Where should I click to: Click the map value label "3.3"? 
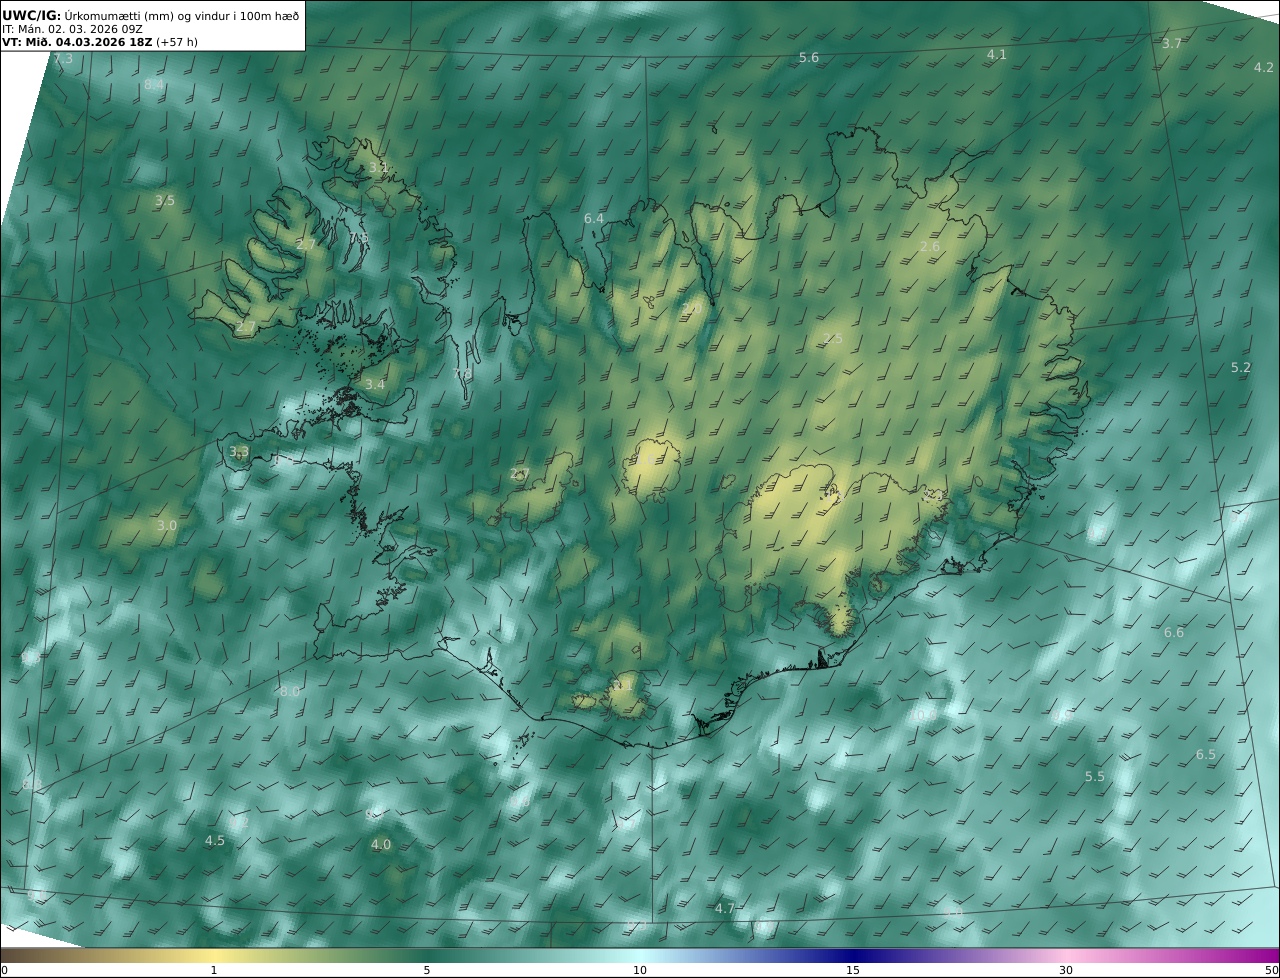[x=239, y=452]
